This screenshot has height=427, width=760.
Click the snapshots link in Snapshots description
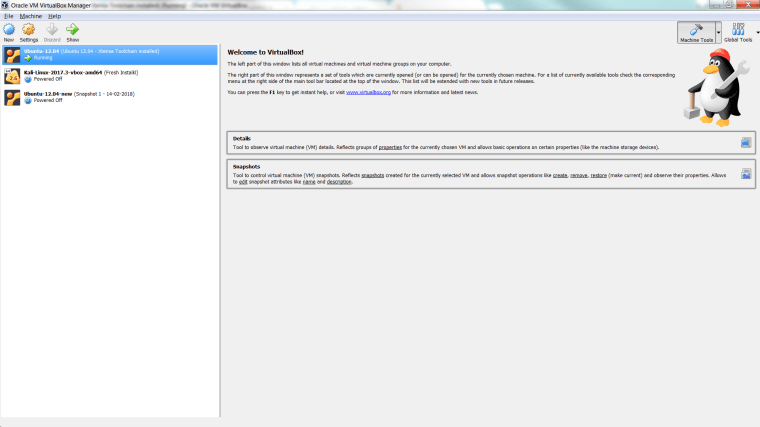(x=373, y=175)
